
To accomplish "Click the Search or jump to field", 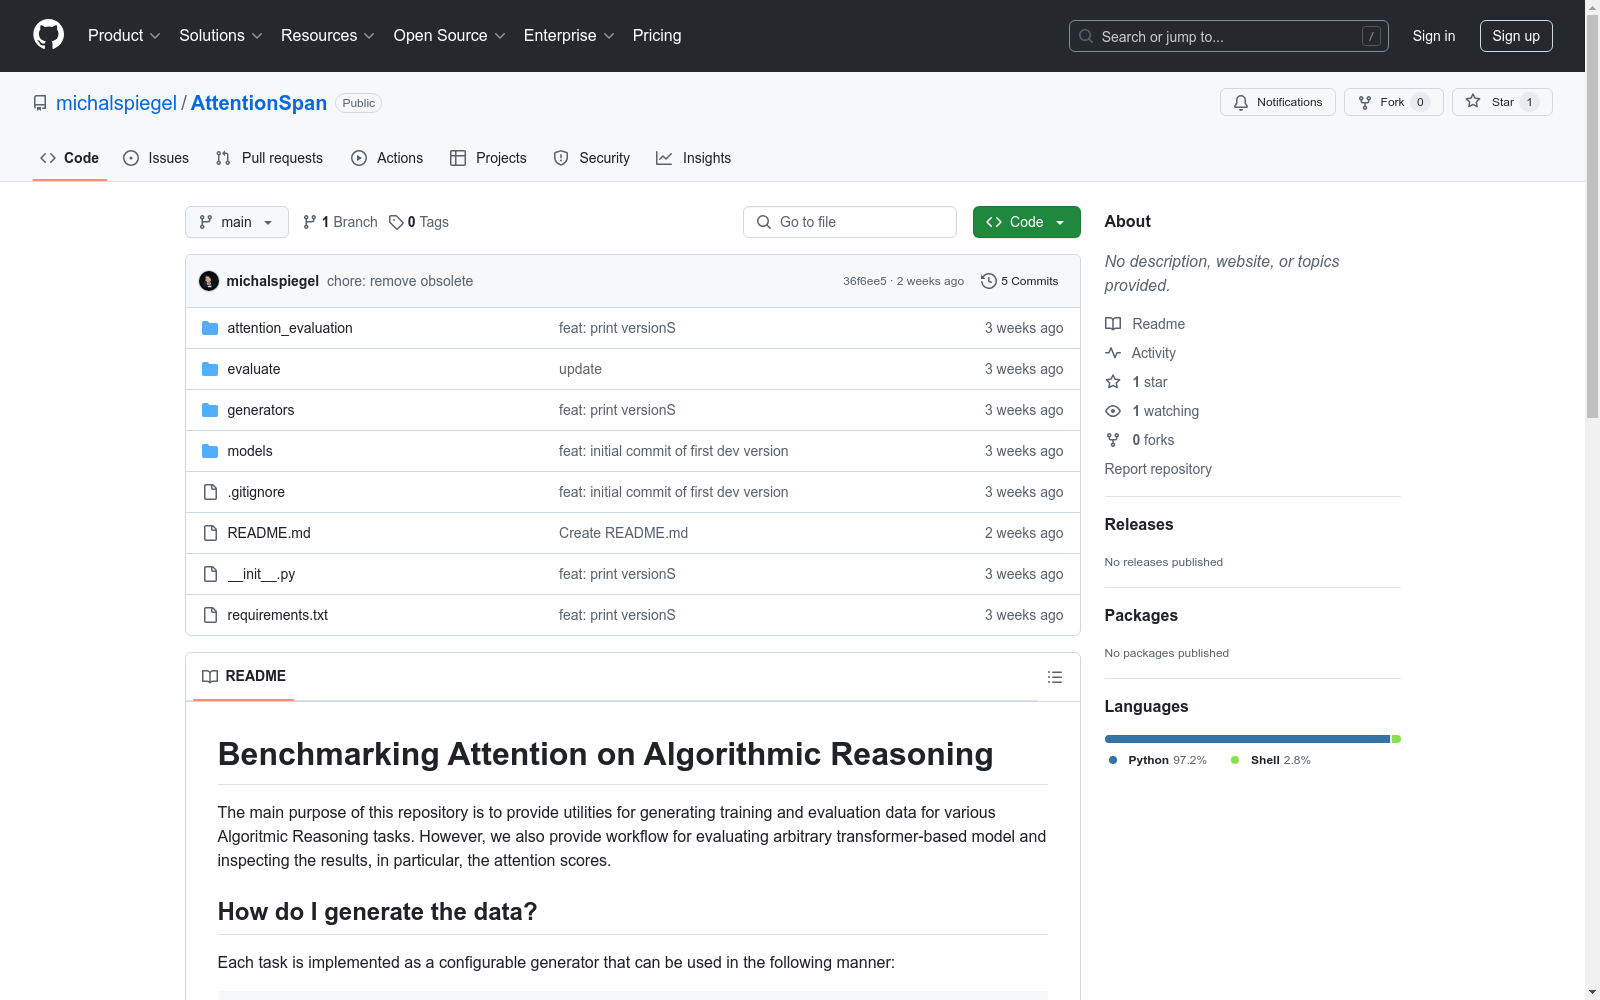I will (x=1229, y=36).
